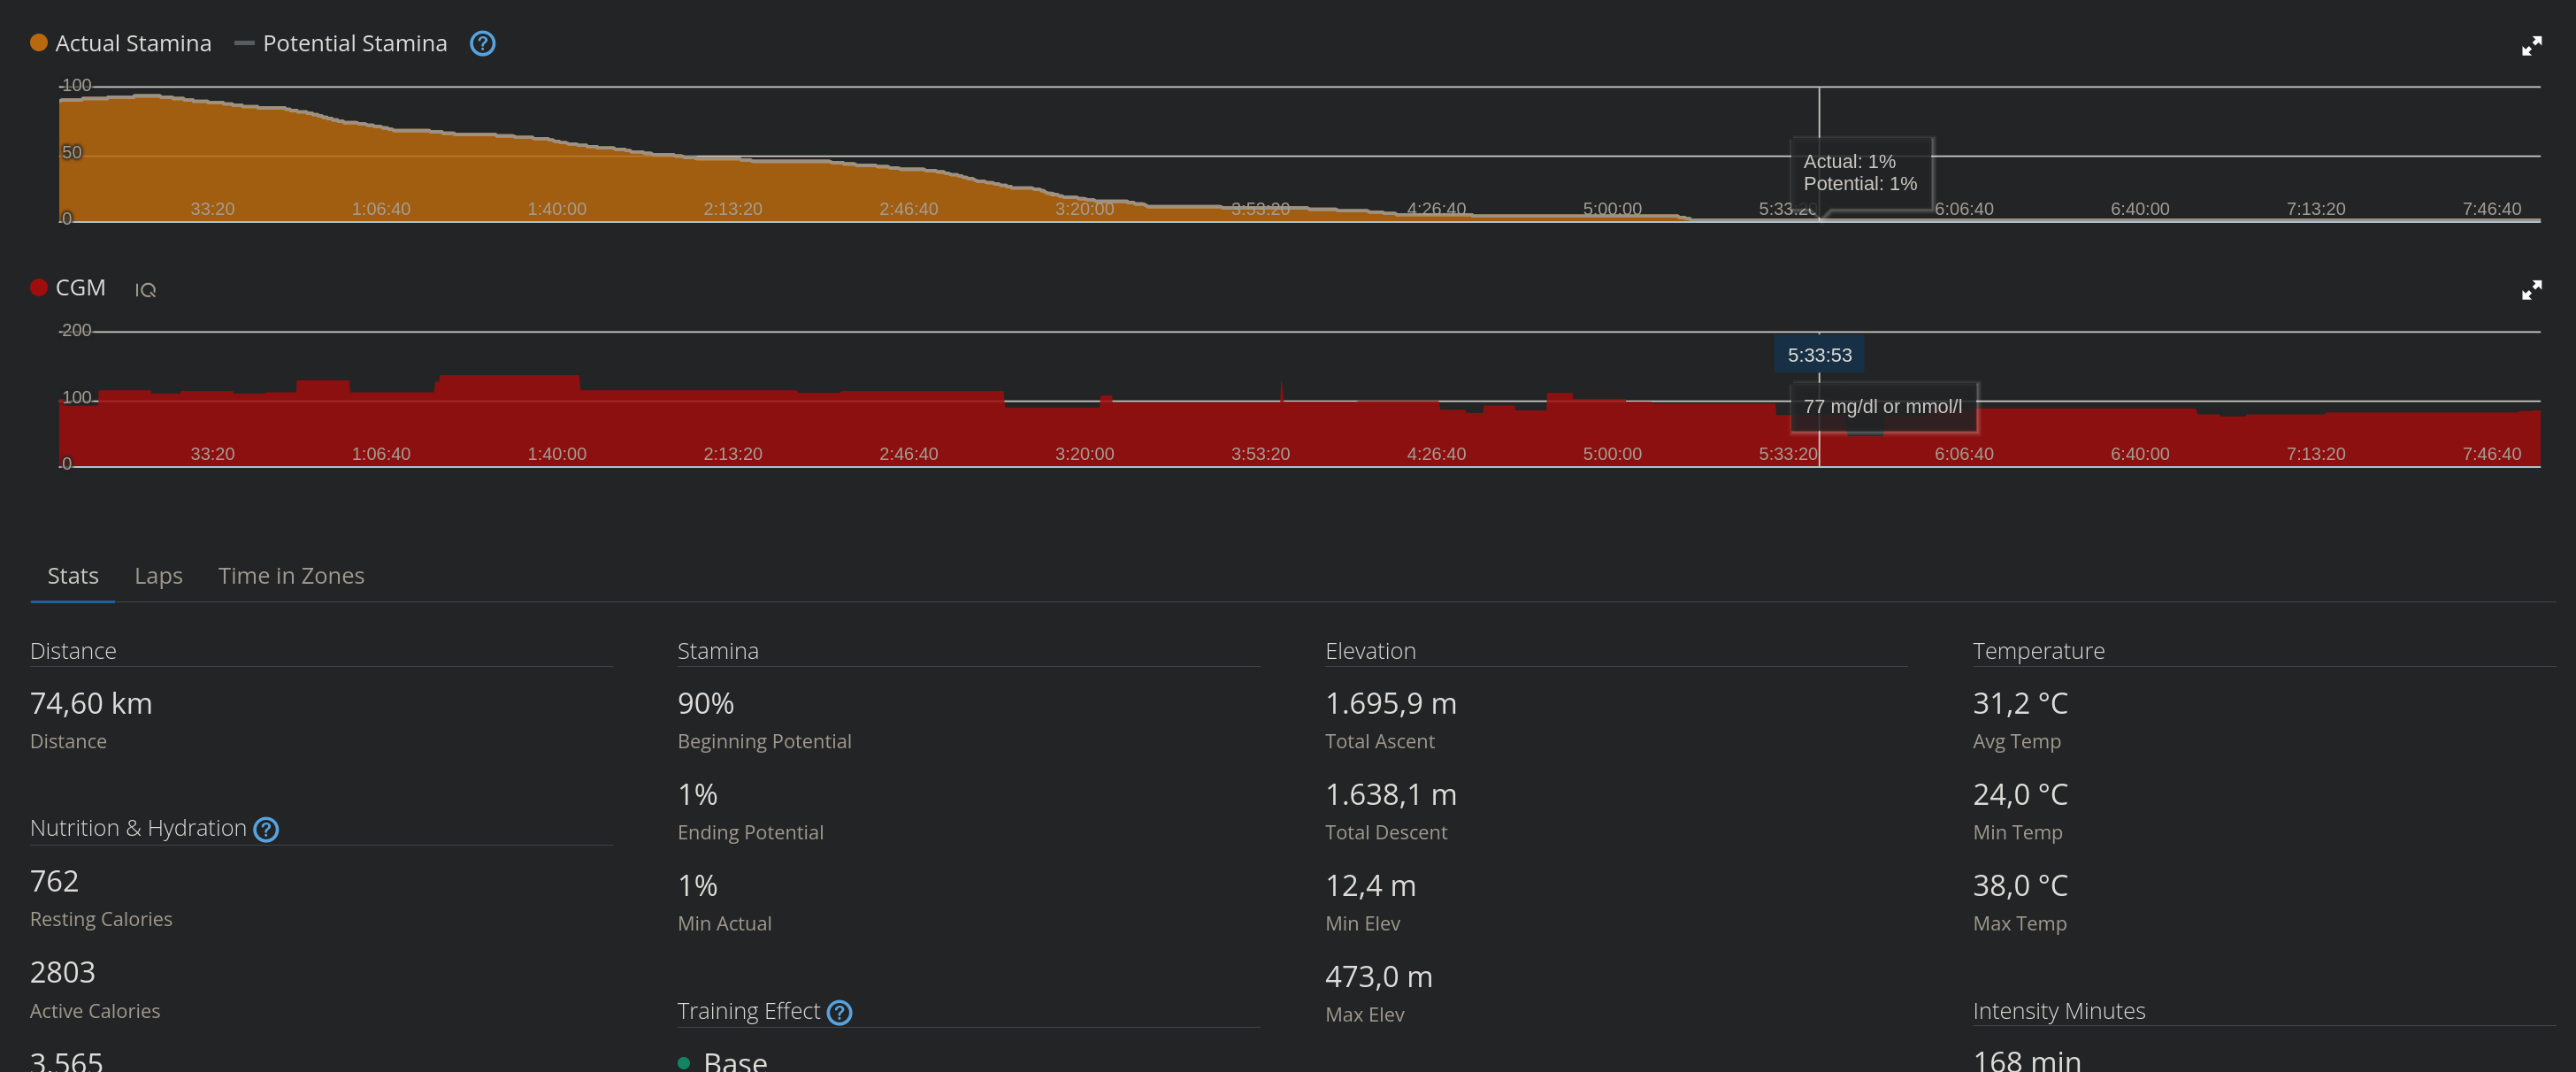Viewport: 2576px width, 1072px height.
Task: Select the Stats tab
Action: pos(73,576)
